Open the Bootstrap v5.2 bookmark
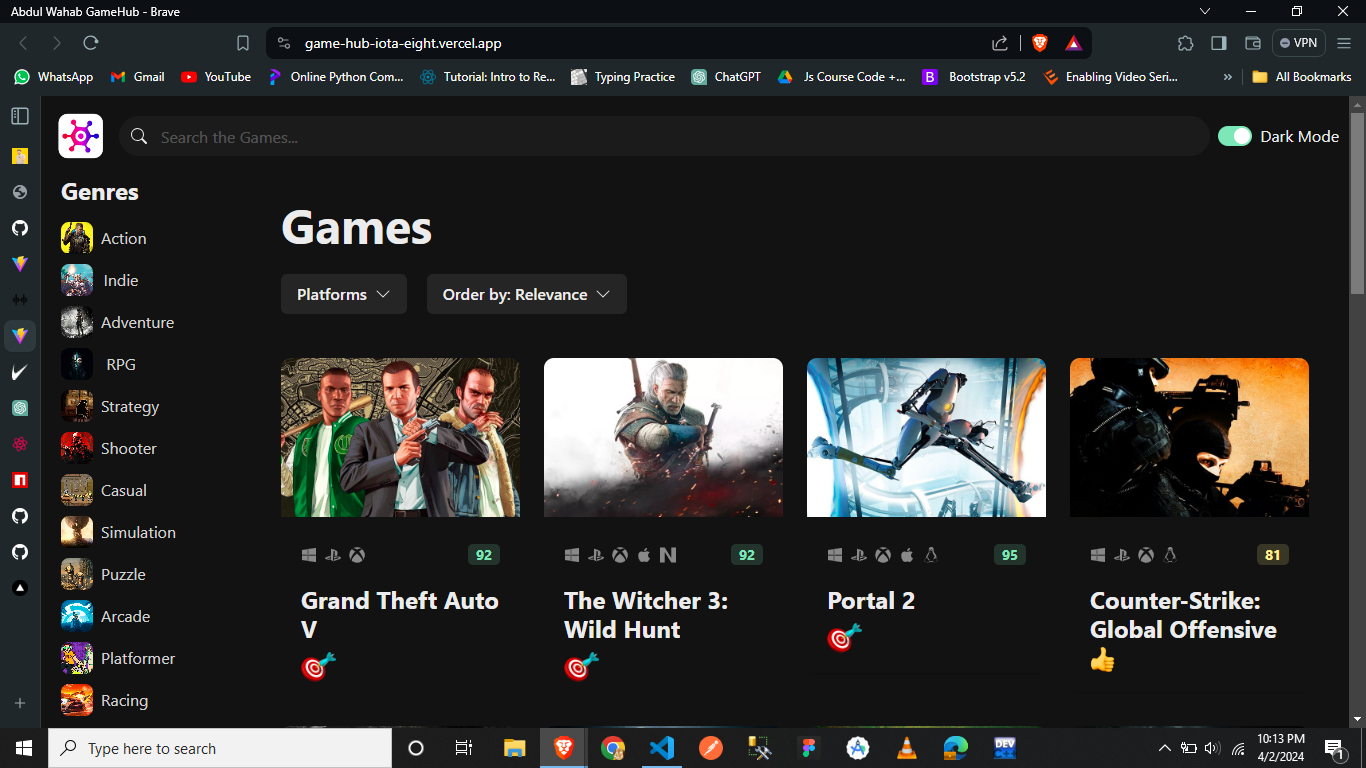Image resolution: width=1366 pixels, height=768 pixels. (x=974, y=76)
